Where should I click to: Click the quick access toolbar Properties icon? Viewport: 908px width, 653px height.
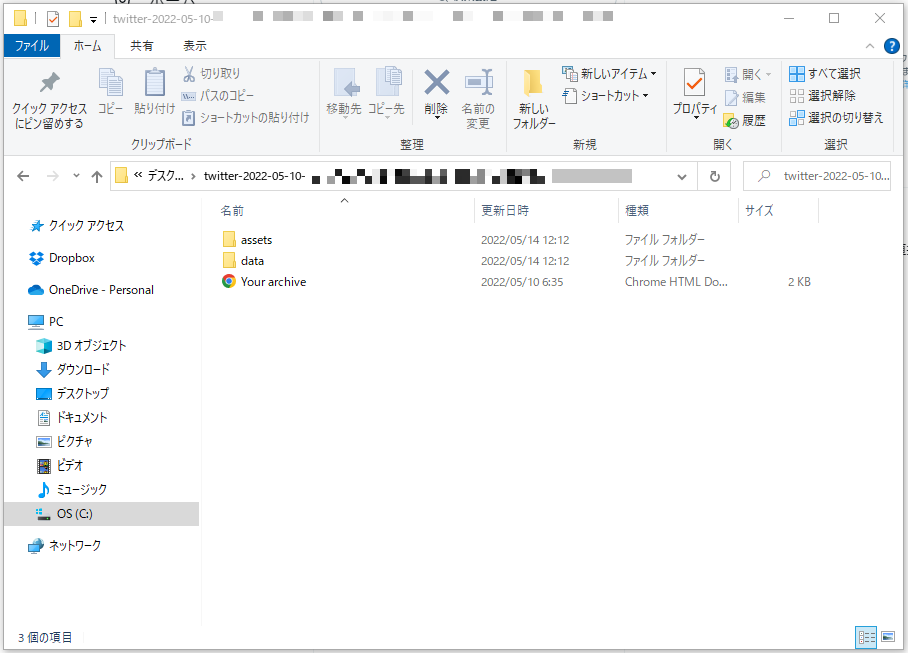point(53,19)
